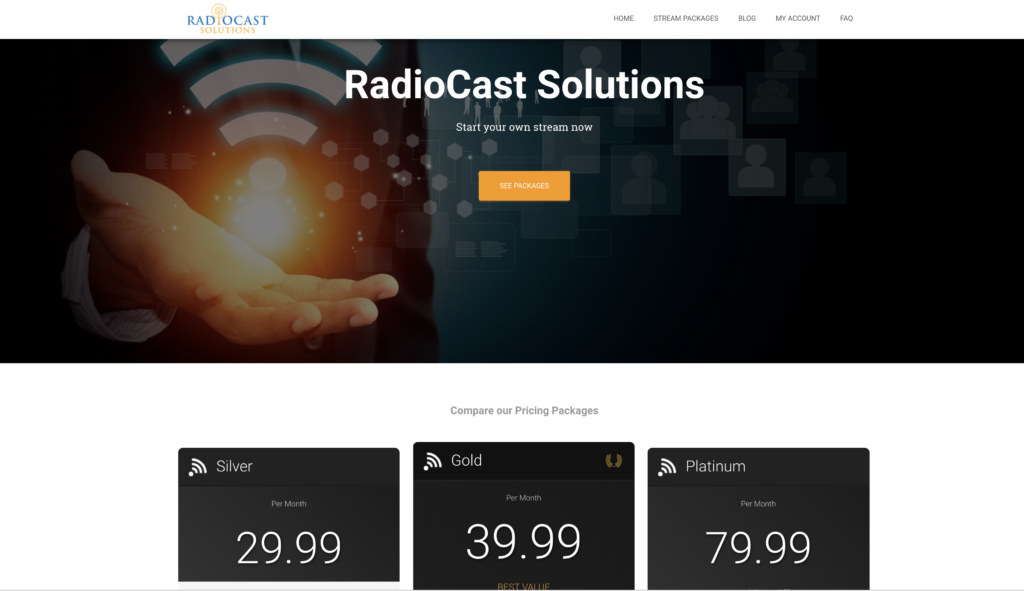Click 'Per Month' label in Gold card

pyautogui.click(x=524, y=498)
